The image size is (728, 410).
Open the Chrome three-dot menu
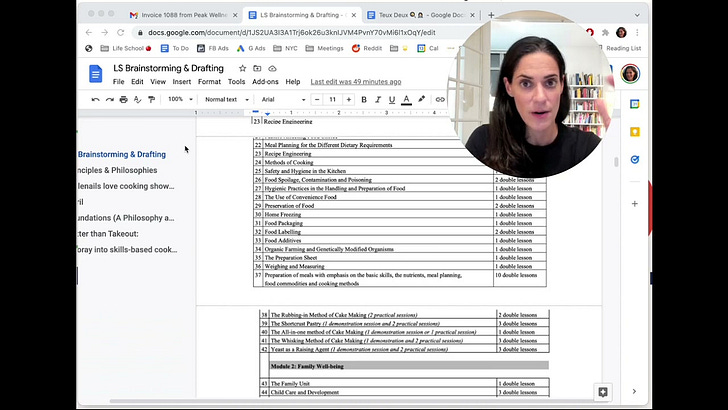pyautogui.click(x=637, y=33)
